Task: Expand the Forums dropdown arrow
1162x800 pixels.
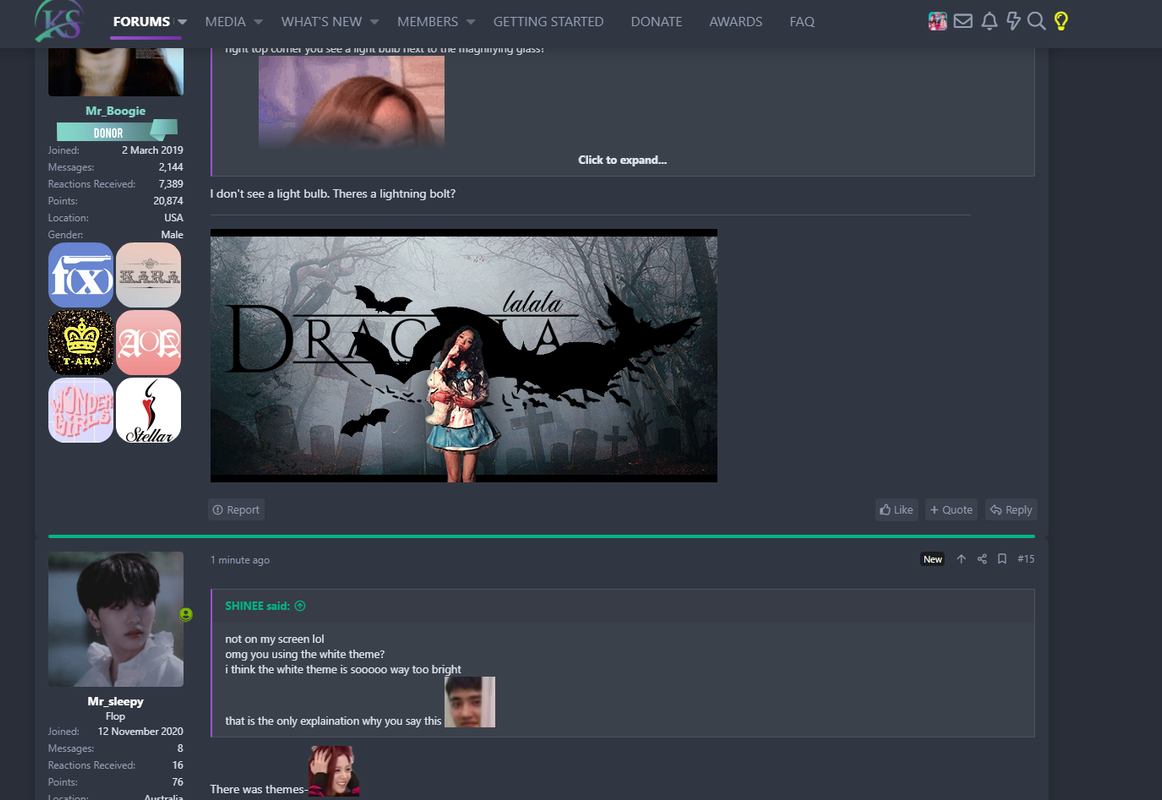Action: tap(182, 22)
